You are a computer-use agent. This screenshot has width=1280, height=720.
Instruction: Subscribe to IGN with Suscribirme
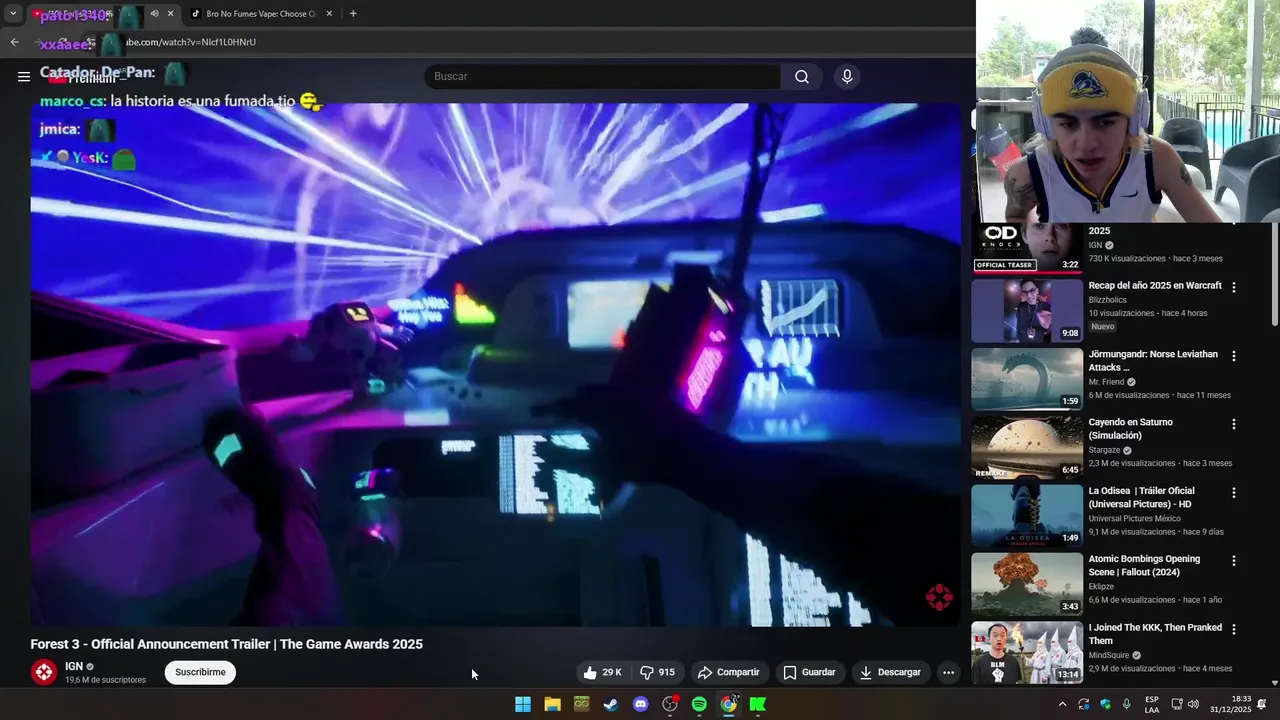coord(200,673)
